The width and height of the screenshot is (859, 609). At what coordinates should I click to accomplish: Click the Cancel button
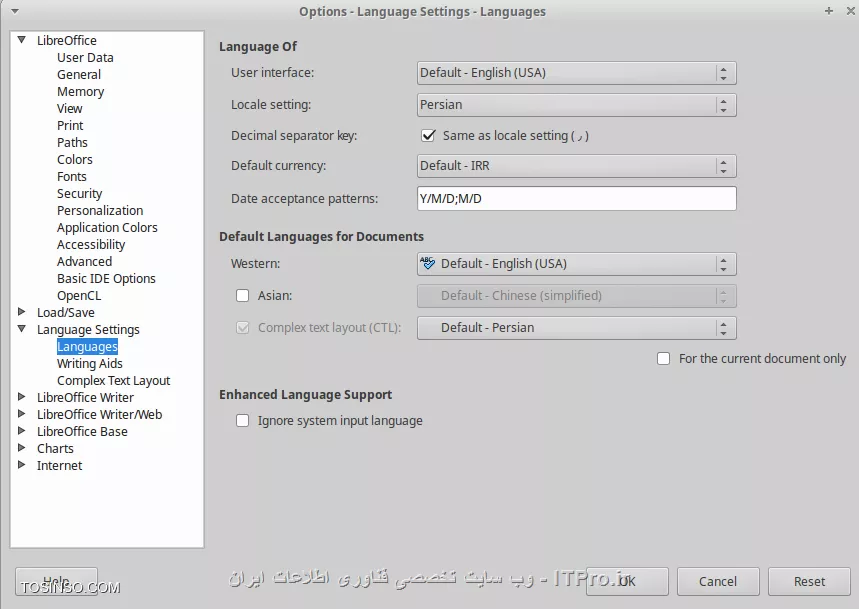(x=718, y=581)
